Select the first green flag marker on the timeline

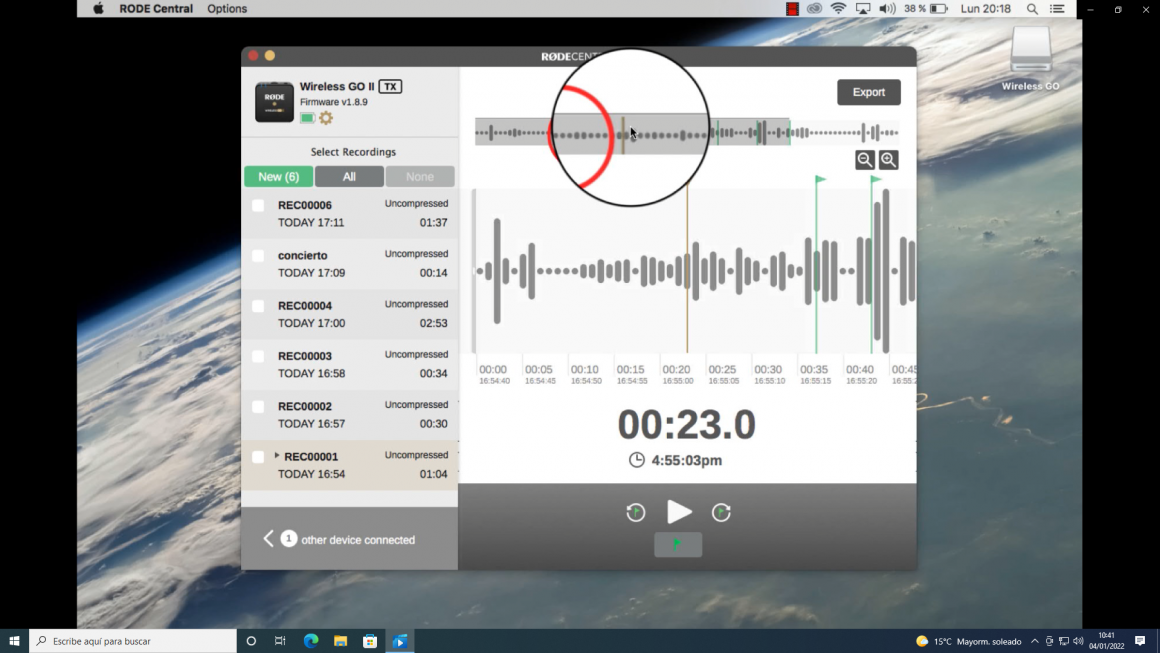point(820,181)
